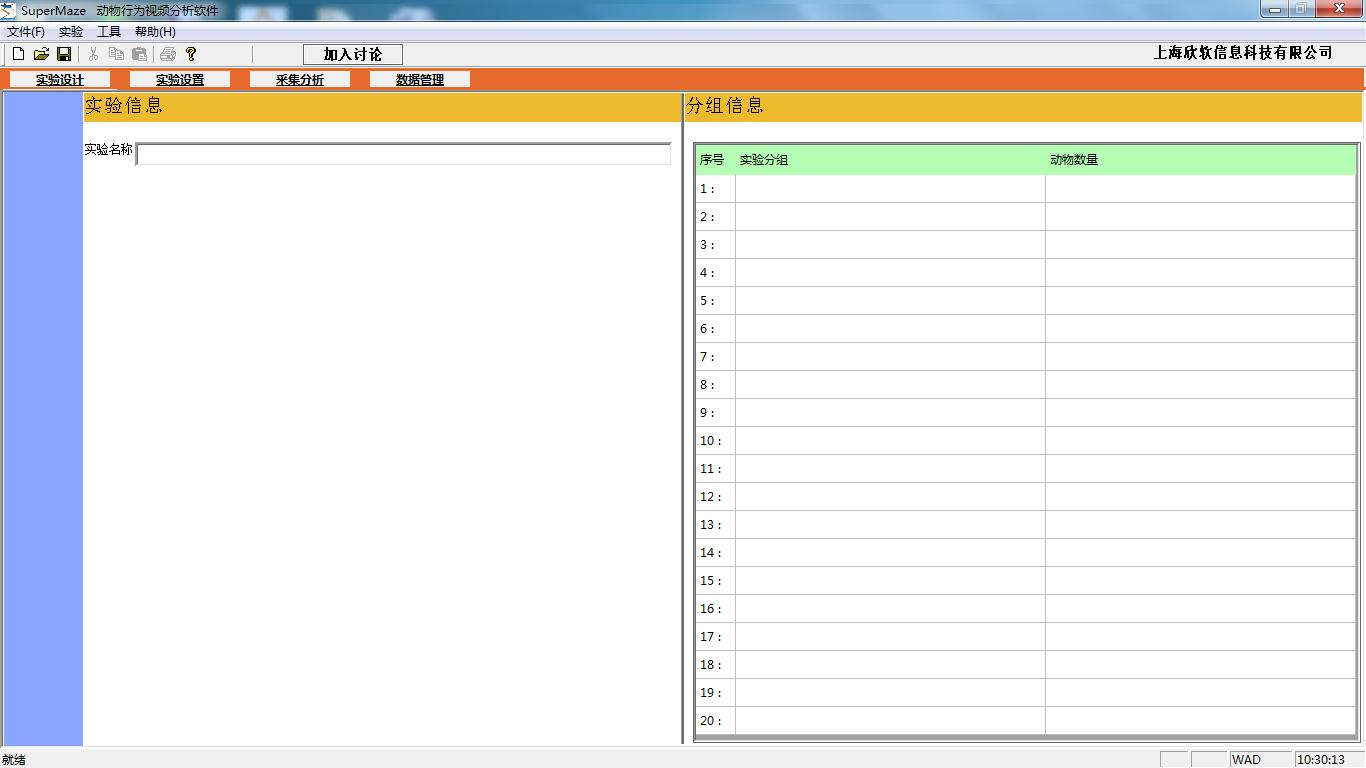Click the 动物数量 cell in row 1

click(x=1200, y=189)
